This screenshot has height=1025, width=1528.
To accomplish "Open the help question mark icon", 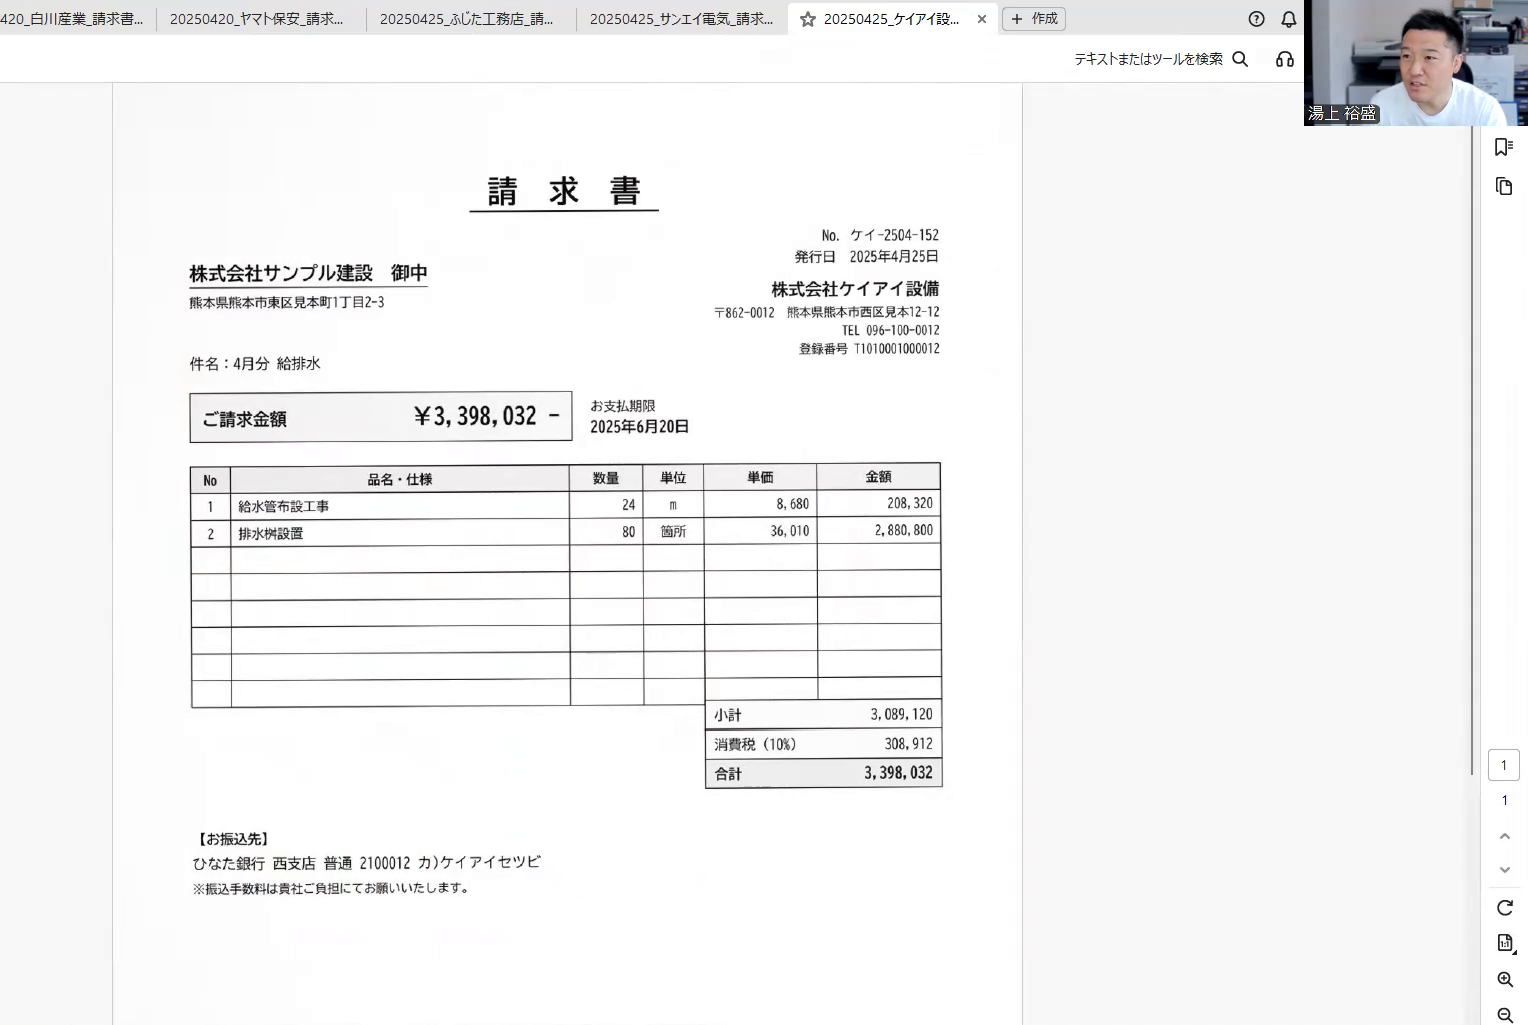I will click(x=1257, y=19).
